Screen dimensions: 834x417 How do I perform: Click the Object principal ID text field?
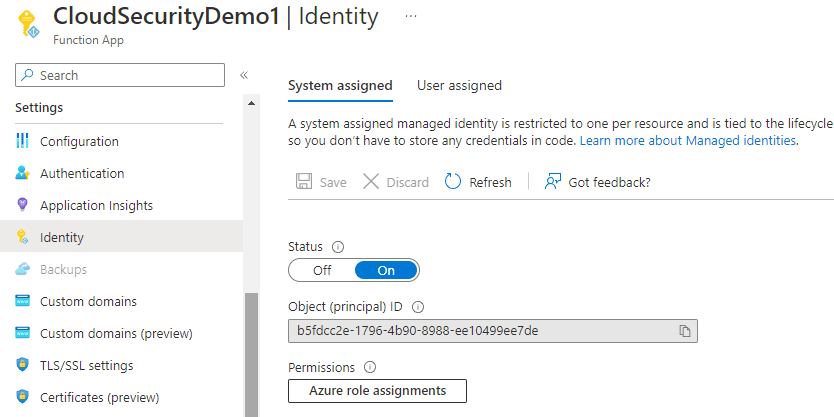[x=493, y=331]
